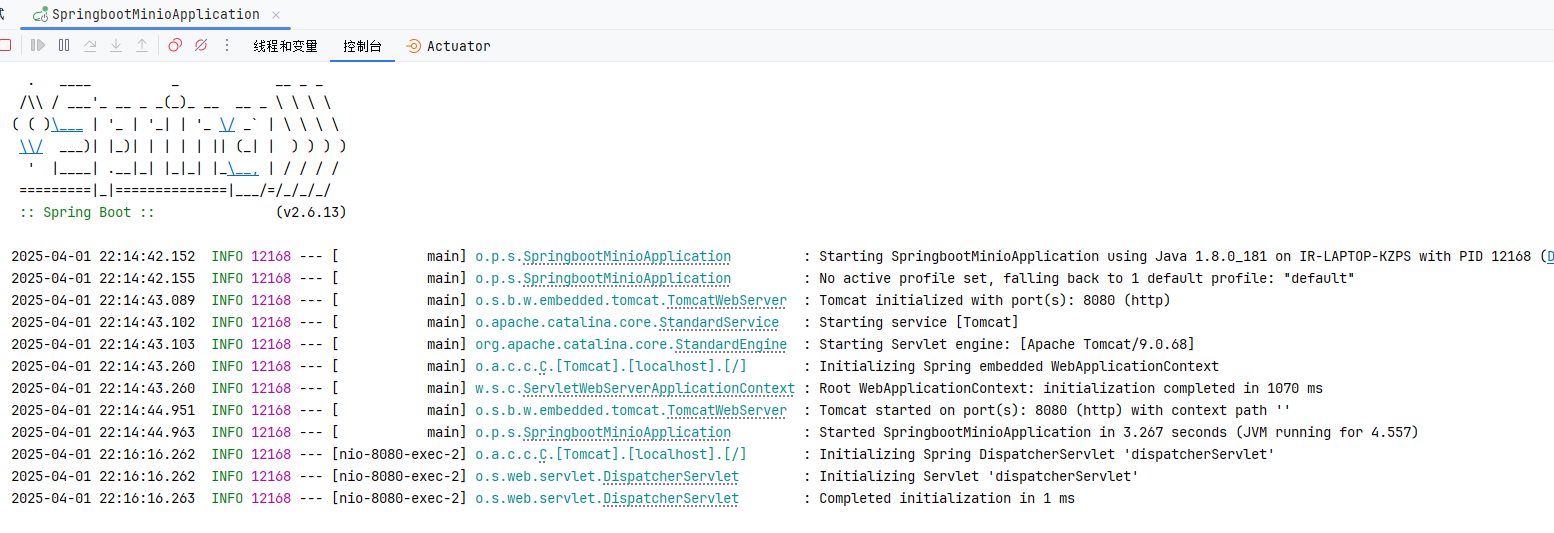Screen dimensions: 1554x533
Task: Open the View Breakpoints dialog
Action: click(x=175, y=45)
